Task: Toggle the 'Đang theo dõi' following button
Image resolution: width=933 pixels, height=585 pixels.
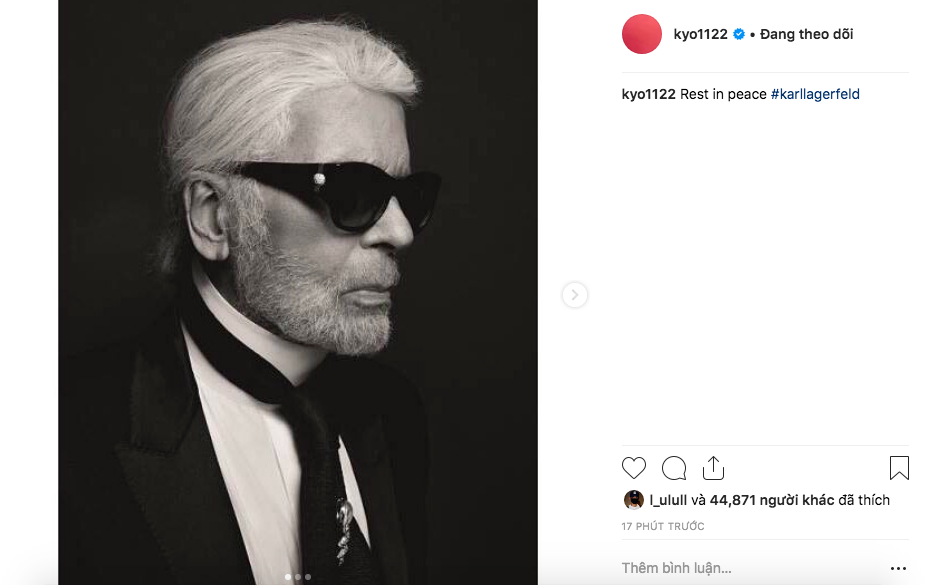Action: pos(806,34)
